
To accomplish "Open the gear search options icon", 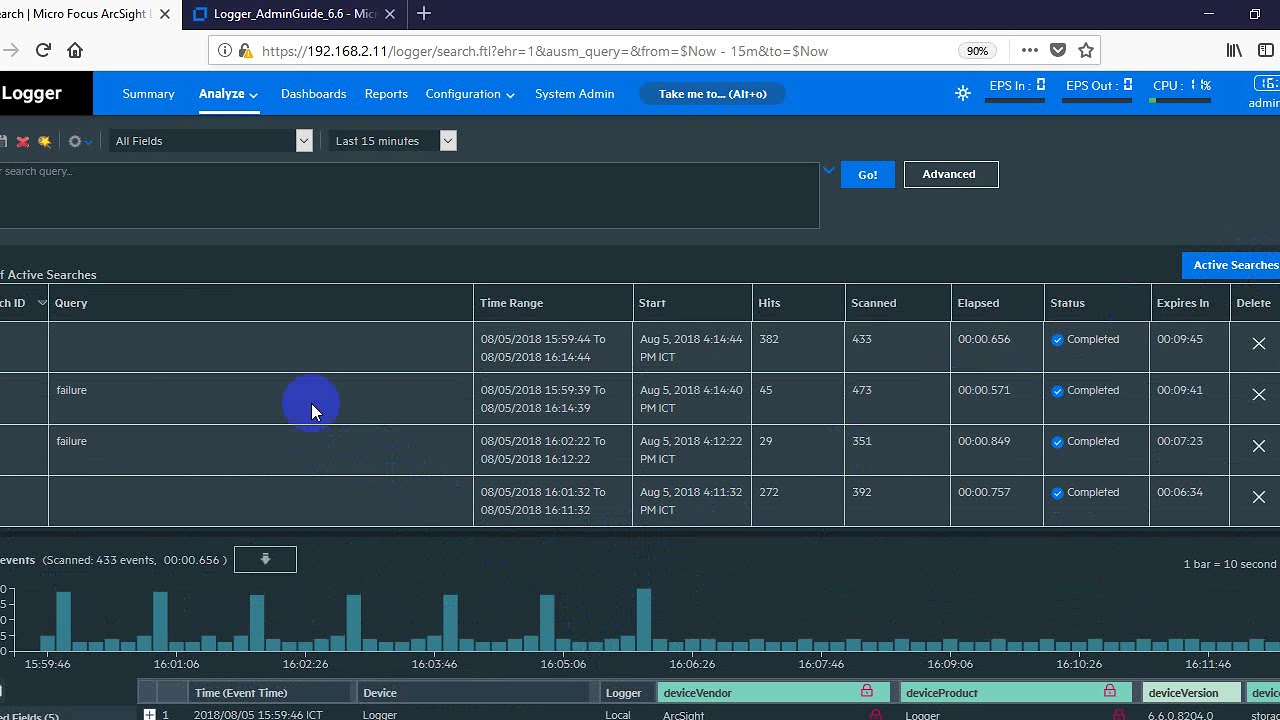I will pos(79,141).
